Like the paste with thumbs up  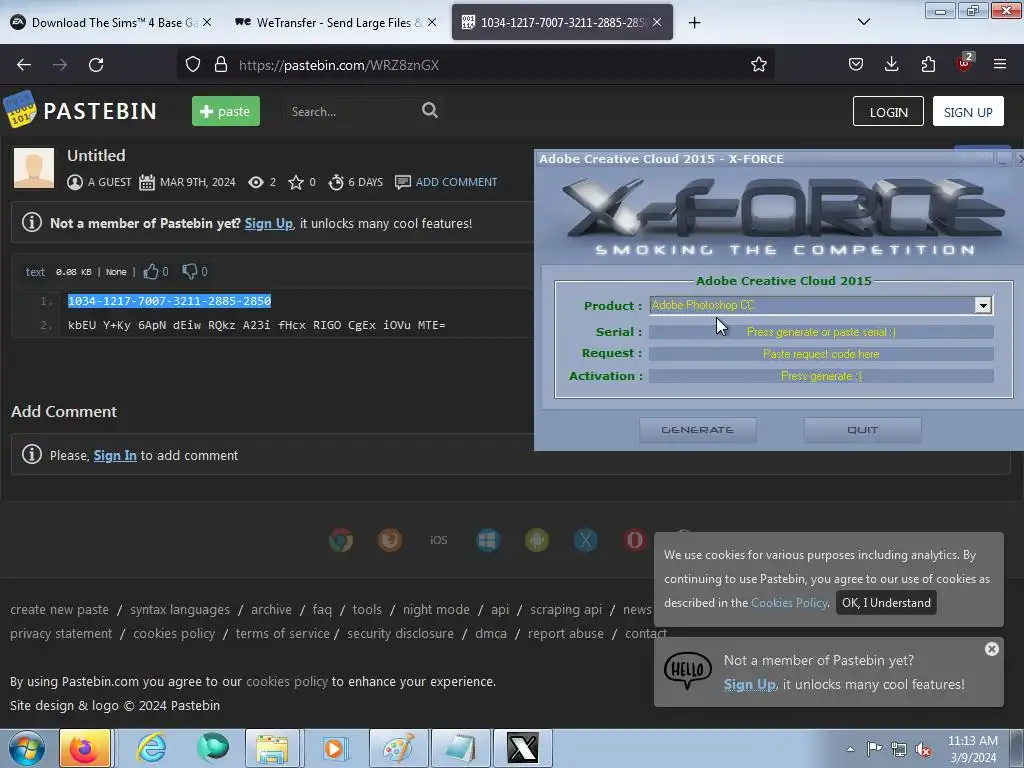pos(151,272)
